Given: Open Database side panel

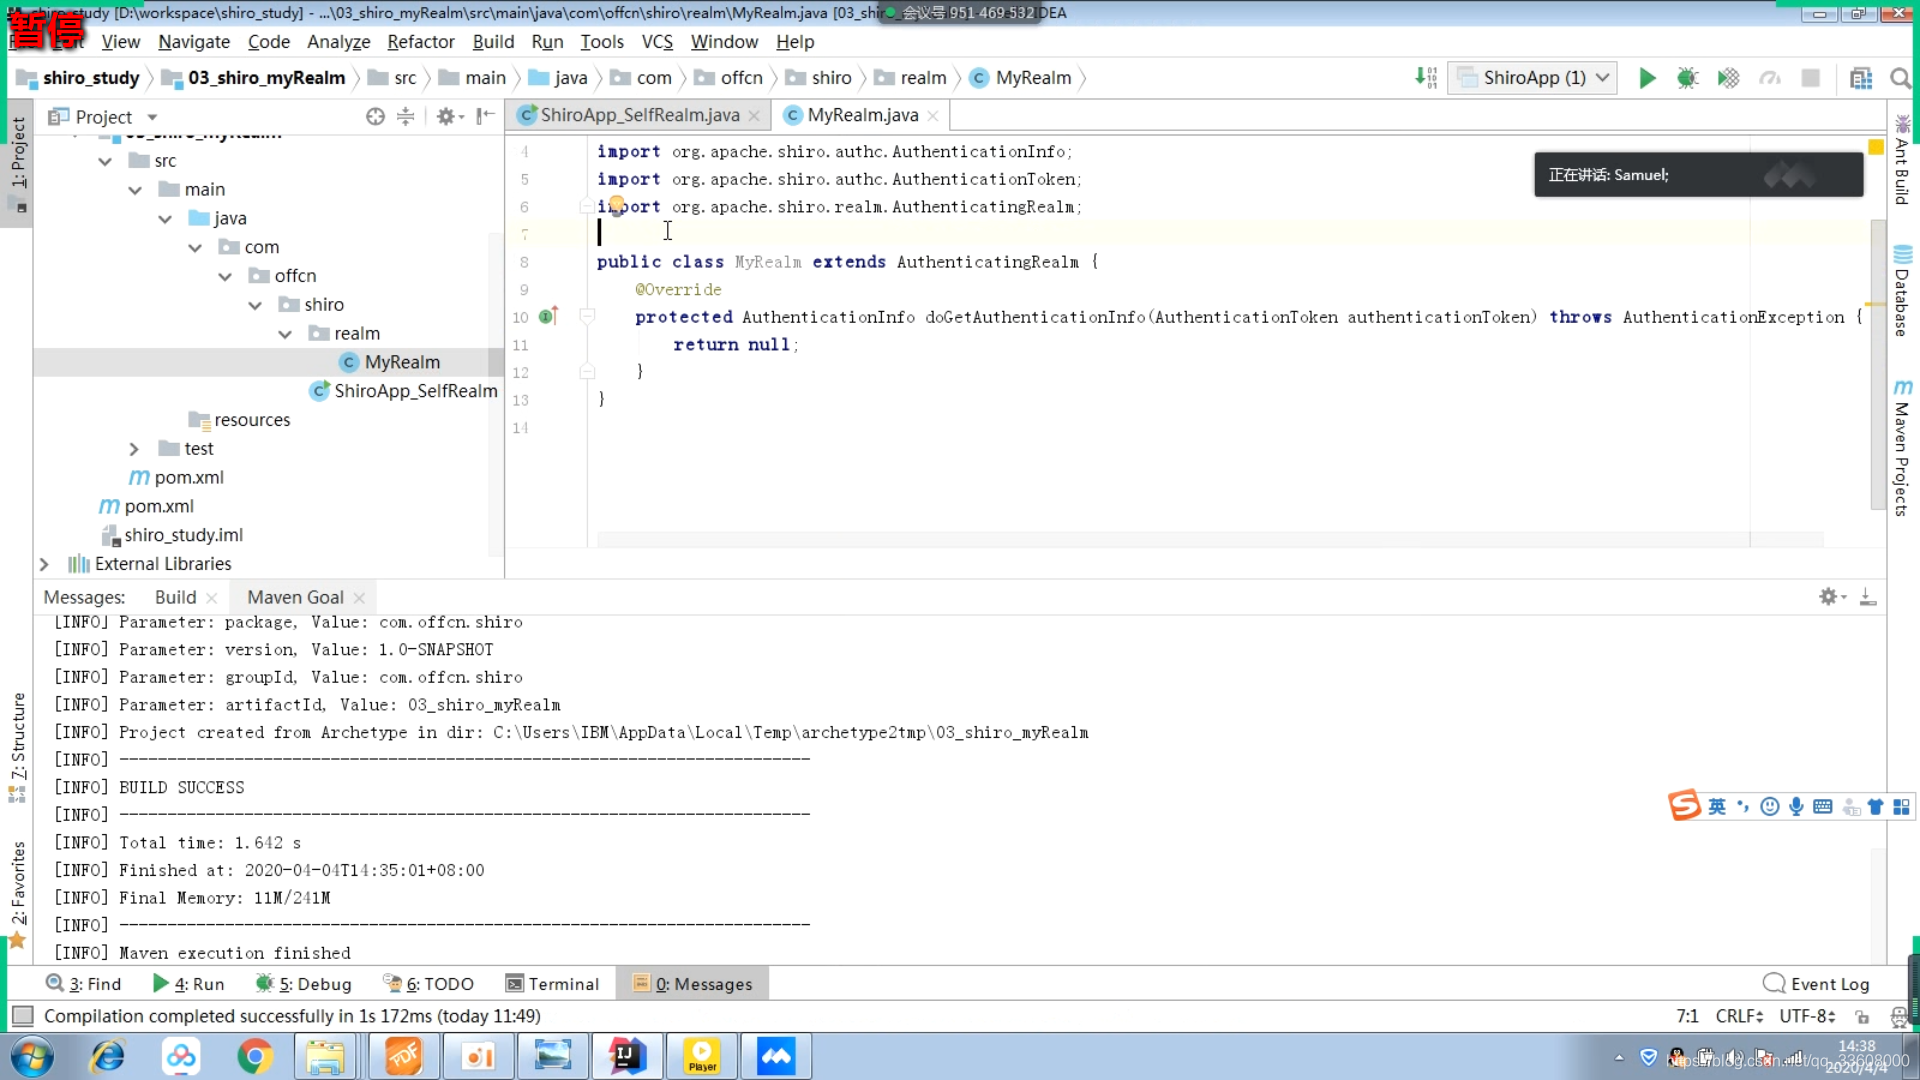Looking at the screenshot, I should pos(1901,291).
